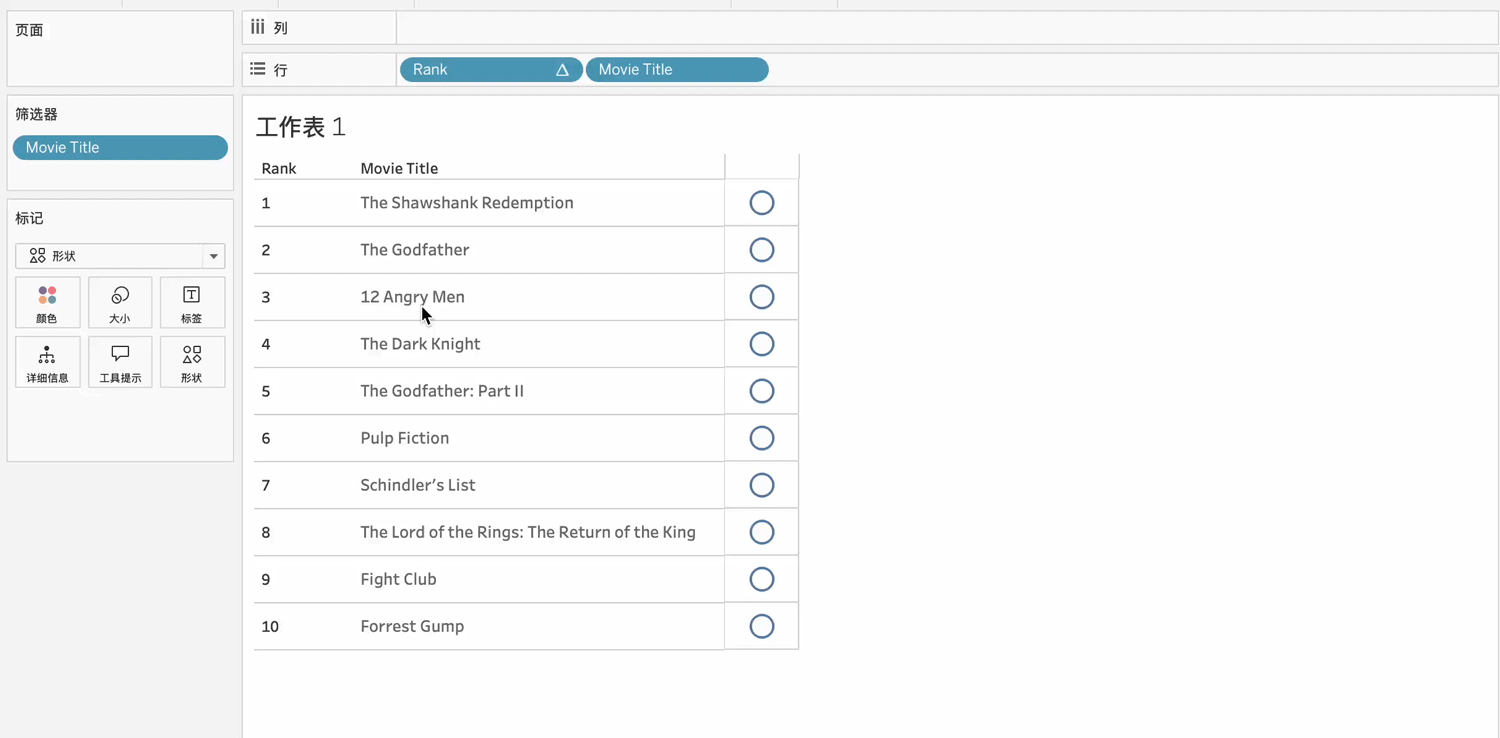The image size is (1500, 738).
Task: Click the Schindler's List title cell
Action: pyautogui.click(x=418, y=485)
